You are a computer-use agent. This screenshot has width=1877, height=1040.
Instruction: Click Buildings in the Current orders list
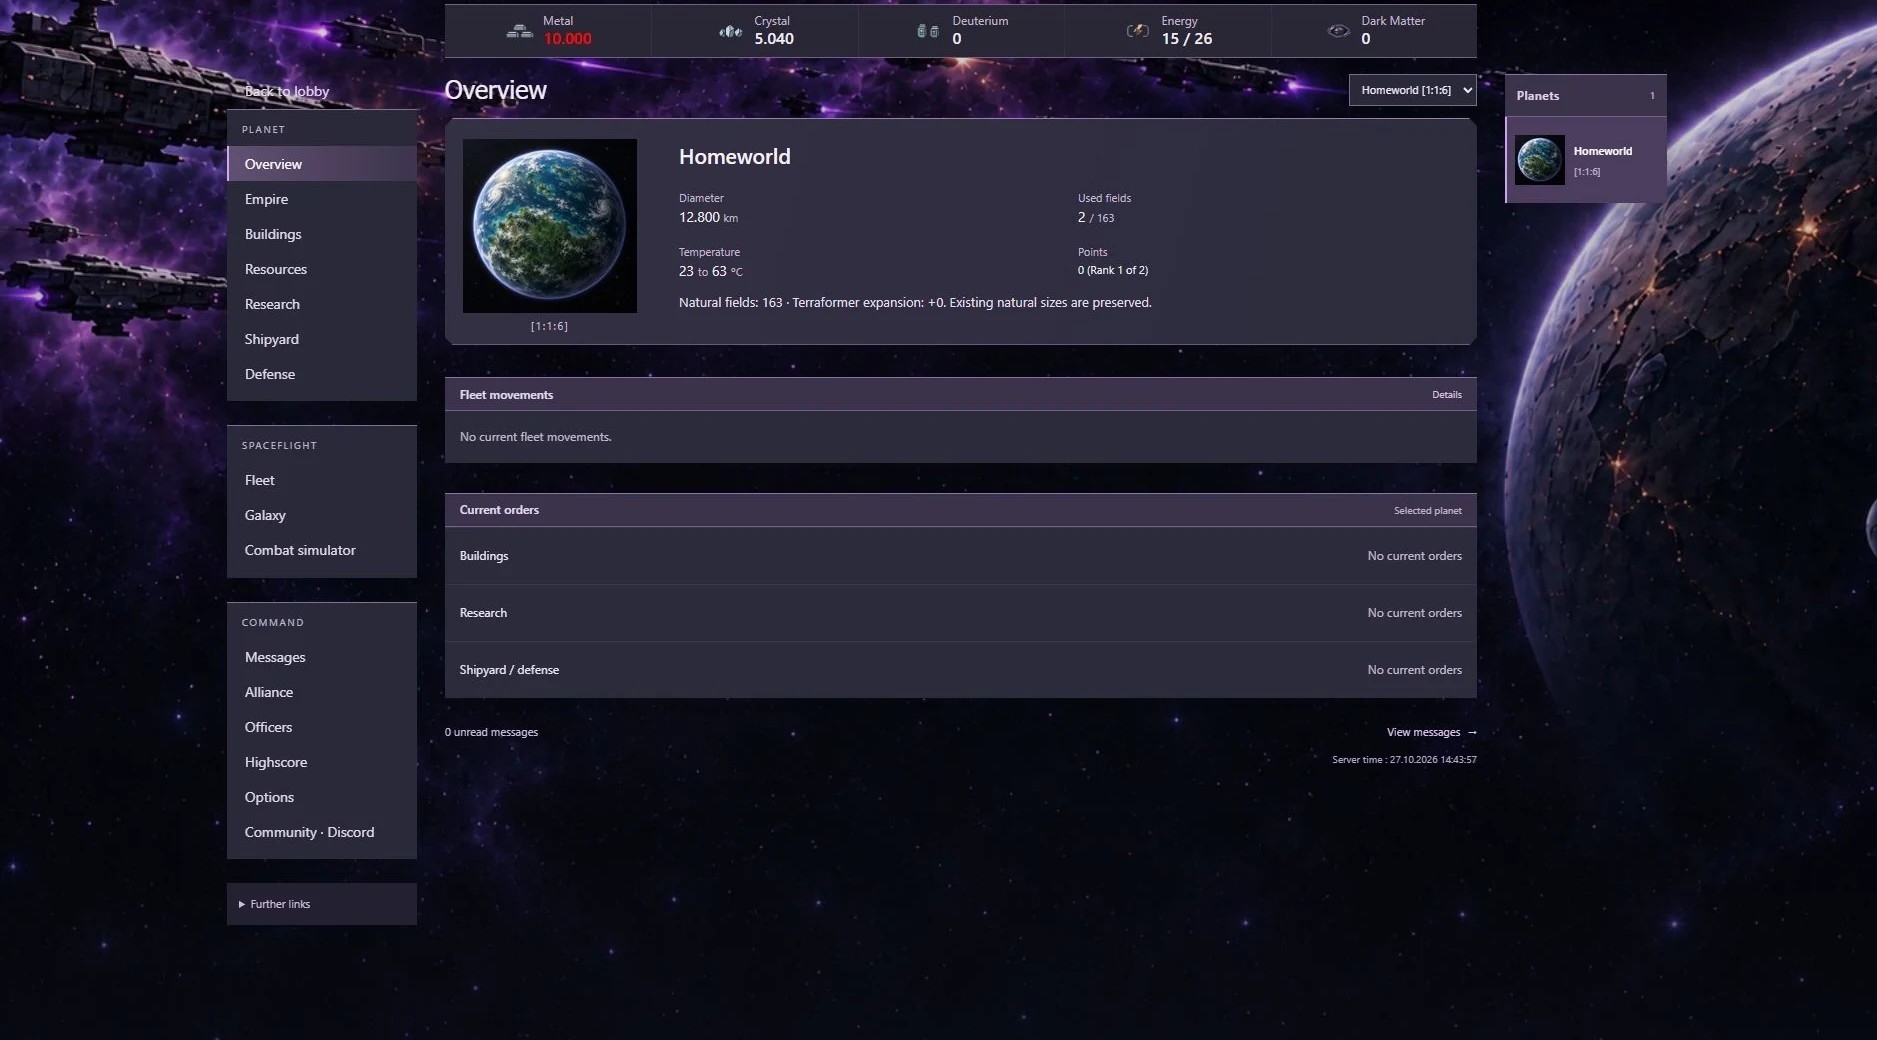pyautogui.click(x=484, y=556)
